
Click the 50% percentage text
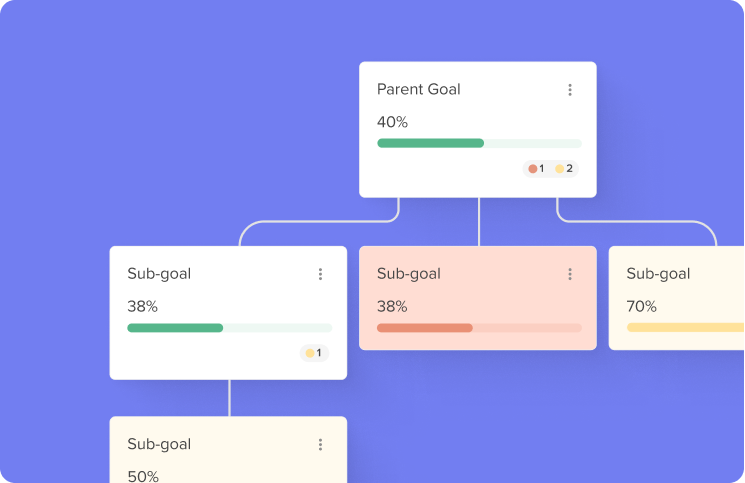coord(143,476)
